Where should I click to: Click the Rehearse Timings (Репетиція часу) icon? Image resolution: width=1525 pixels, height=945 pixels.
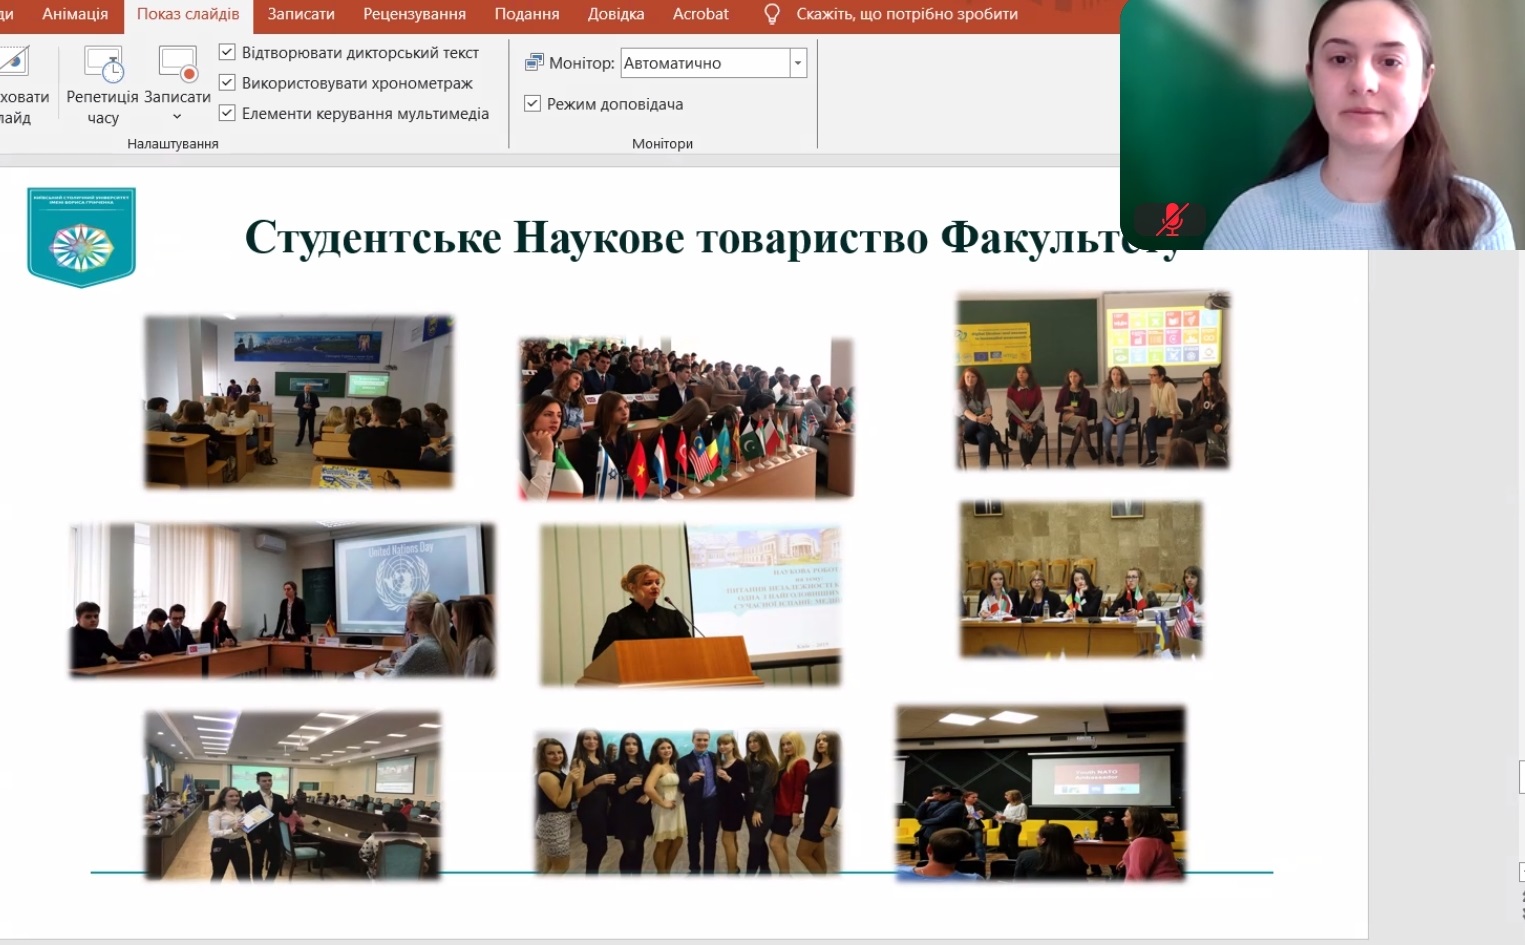click(103, 65)
